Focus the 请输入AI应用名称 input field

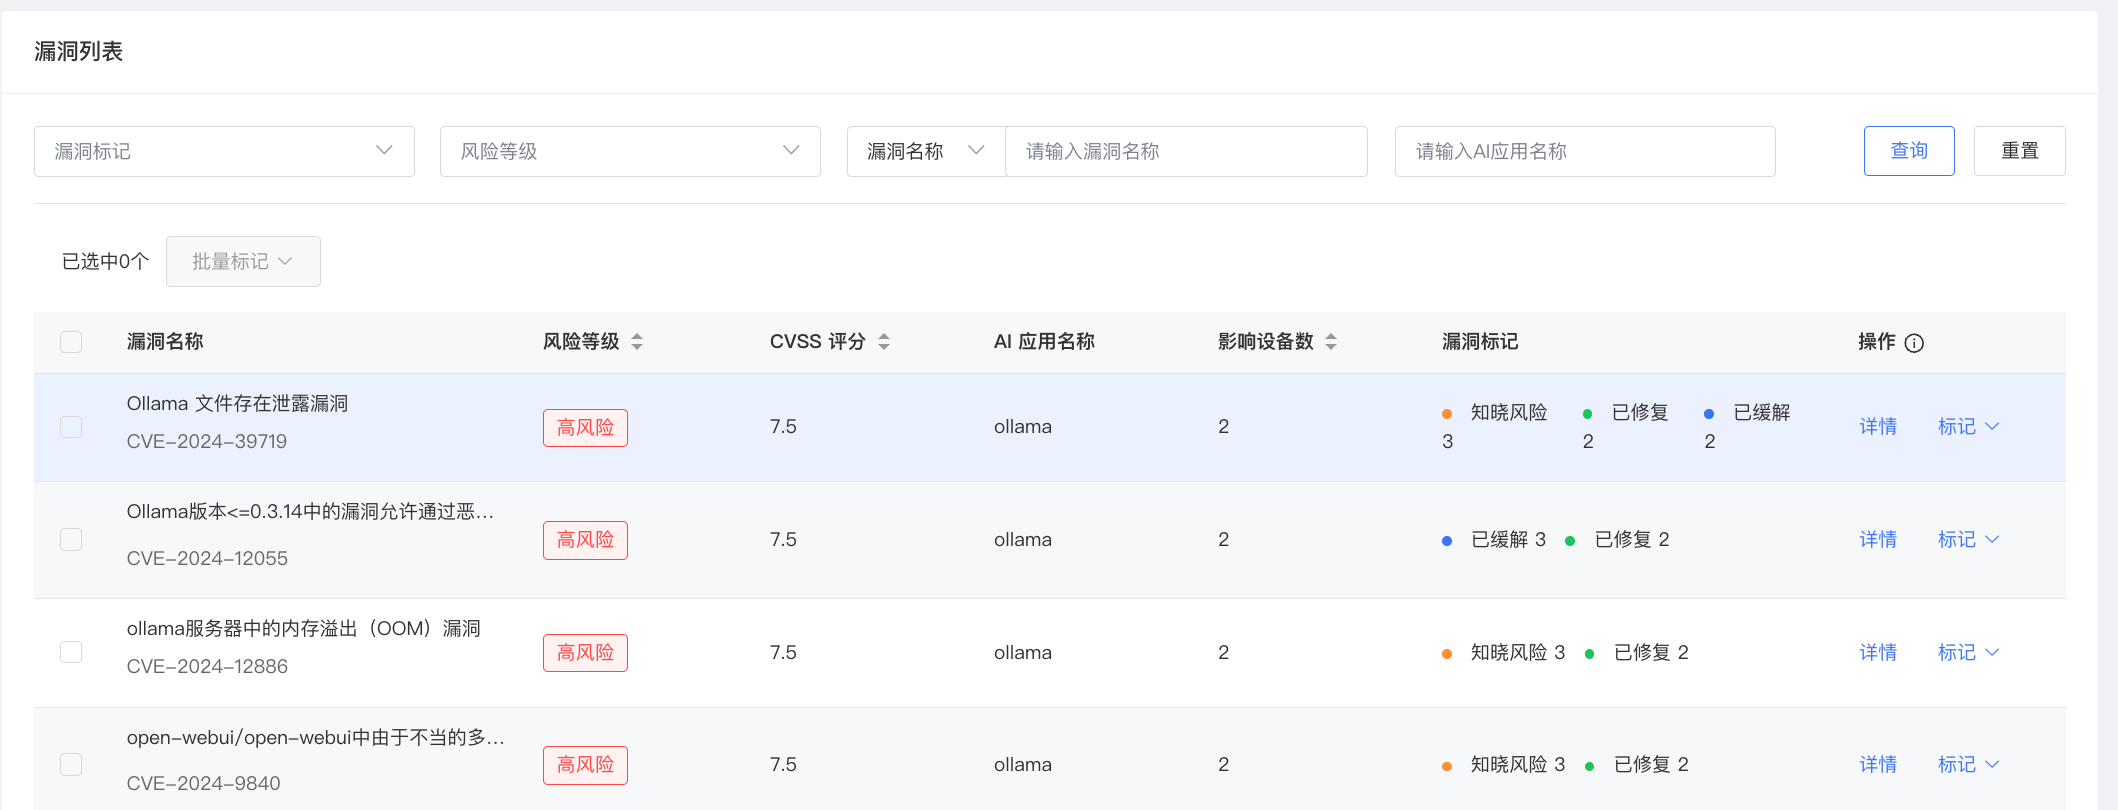1584,151
